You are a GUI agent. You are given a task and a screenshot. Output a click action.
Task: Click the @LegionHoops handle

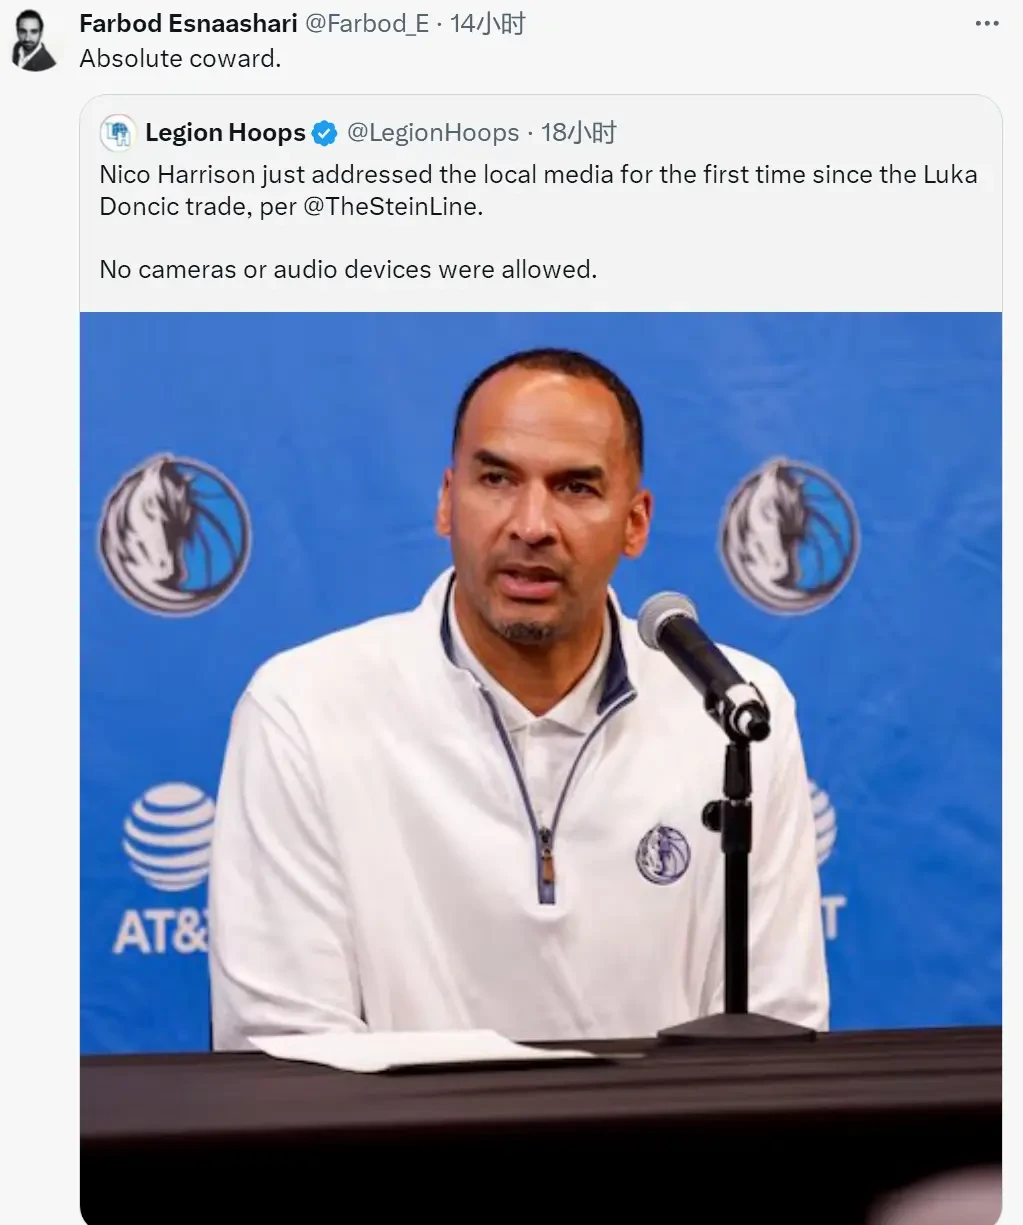(433, 133)
